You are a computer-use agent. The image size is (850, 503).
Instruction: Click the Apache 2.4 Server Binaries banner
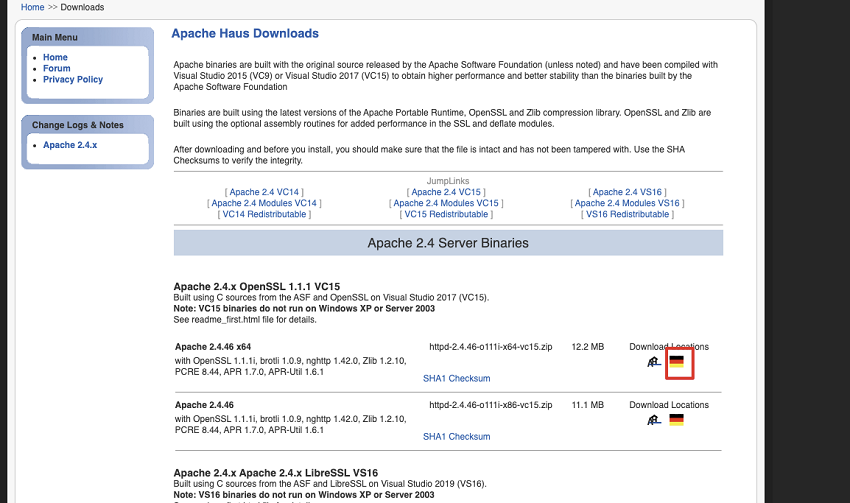tap(448, 243)
